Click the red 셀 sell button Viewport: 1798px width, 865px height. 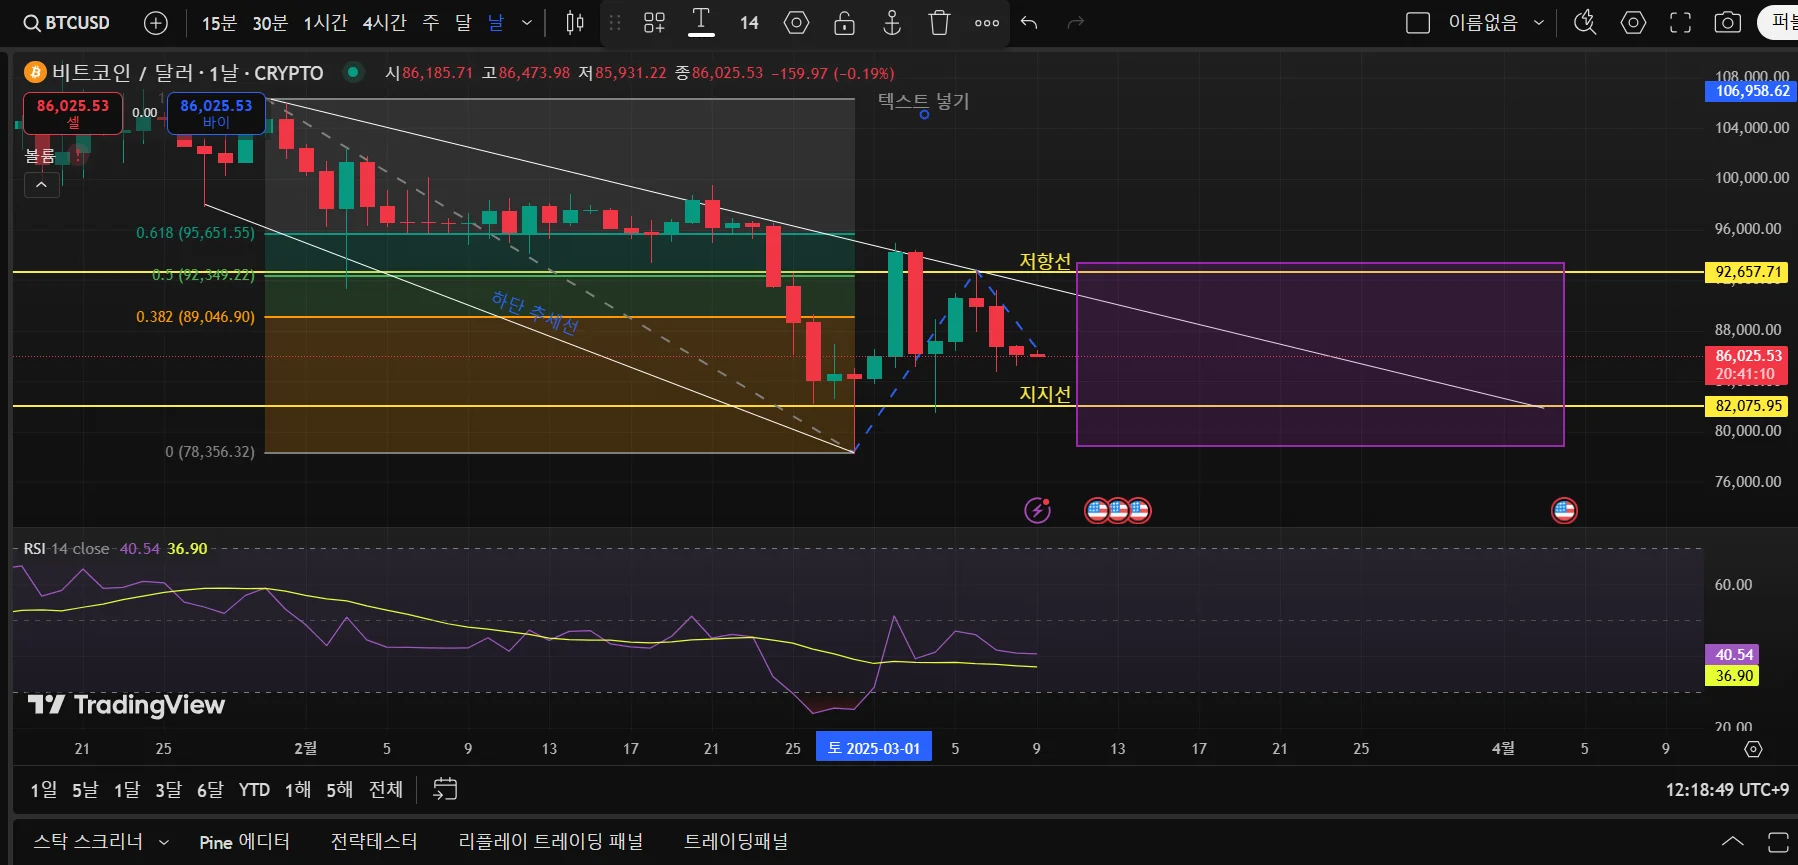[x=73, y=113]
